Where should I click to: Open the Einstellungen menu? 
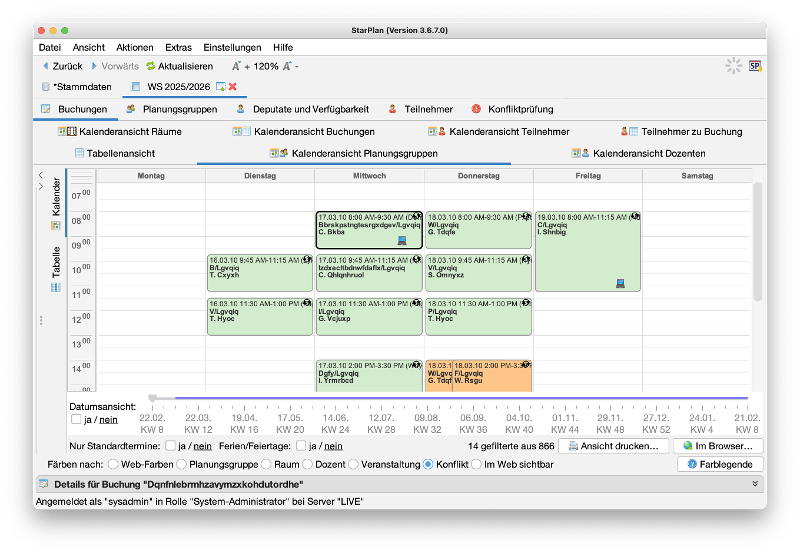coord(232,47)
